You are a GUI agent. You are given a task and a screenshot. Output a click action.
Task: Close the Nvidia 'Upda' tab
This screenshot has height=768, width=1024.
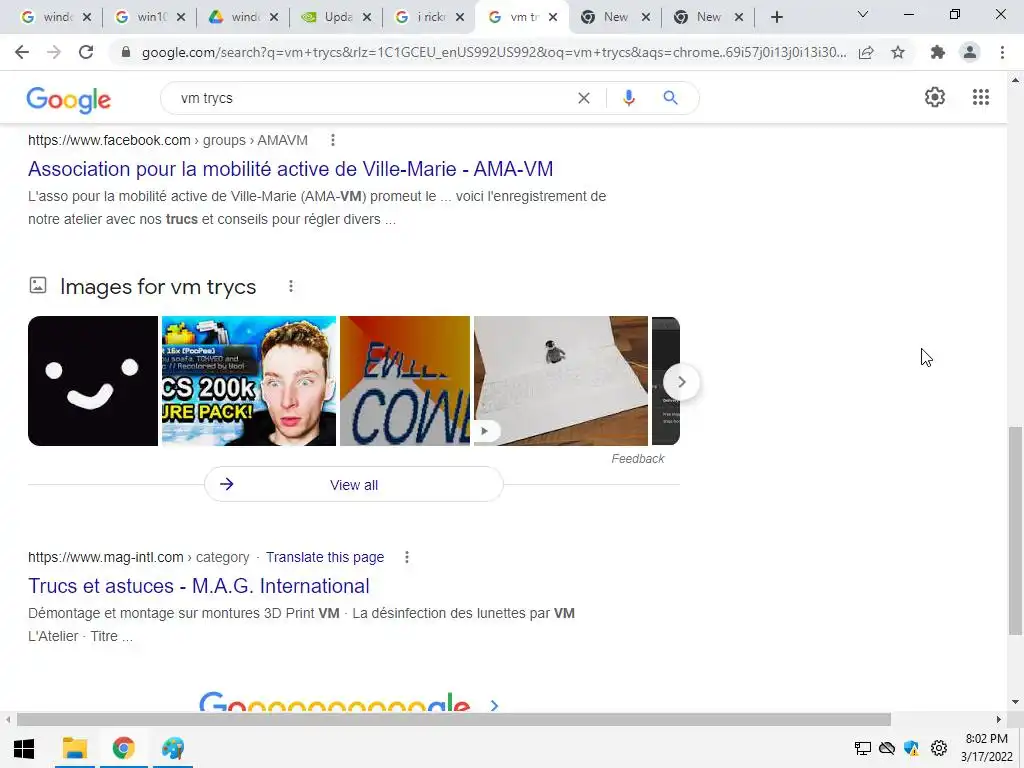pyautogui.click(x=367, y=18)
